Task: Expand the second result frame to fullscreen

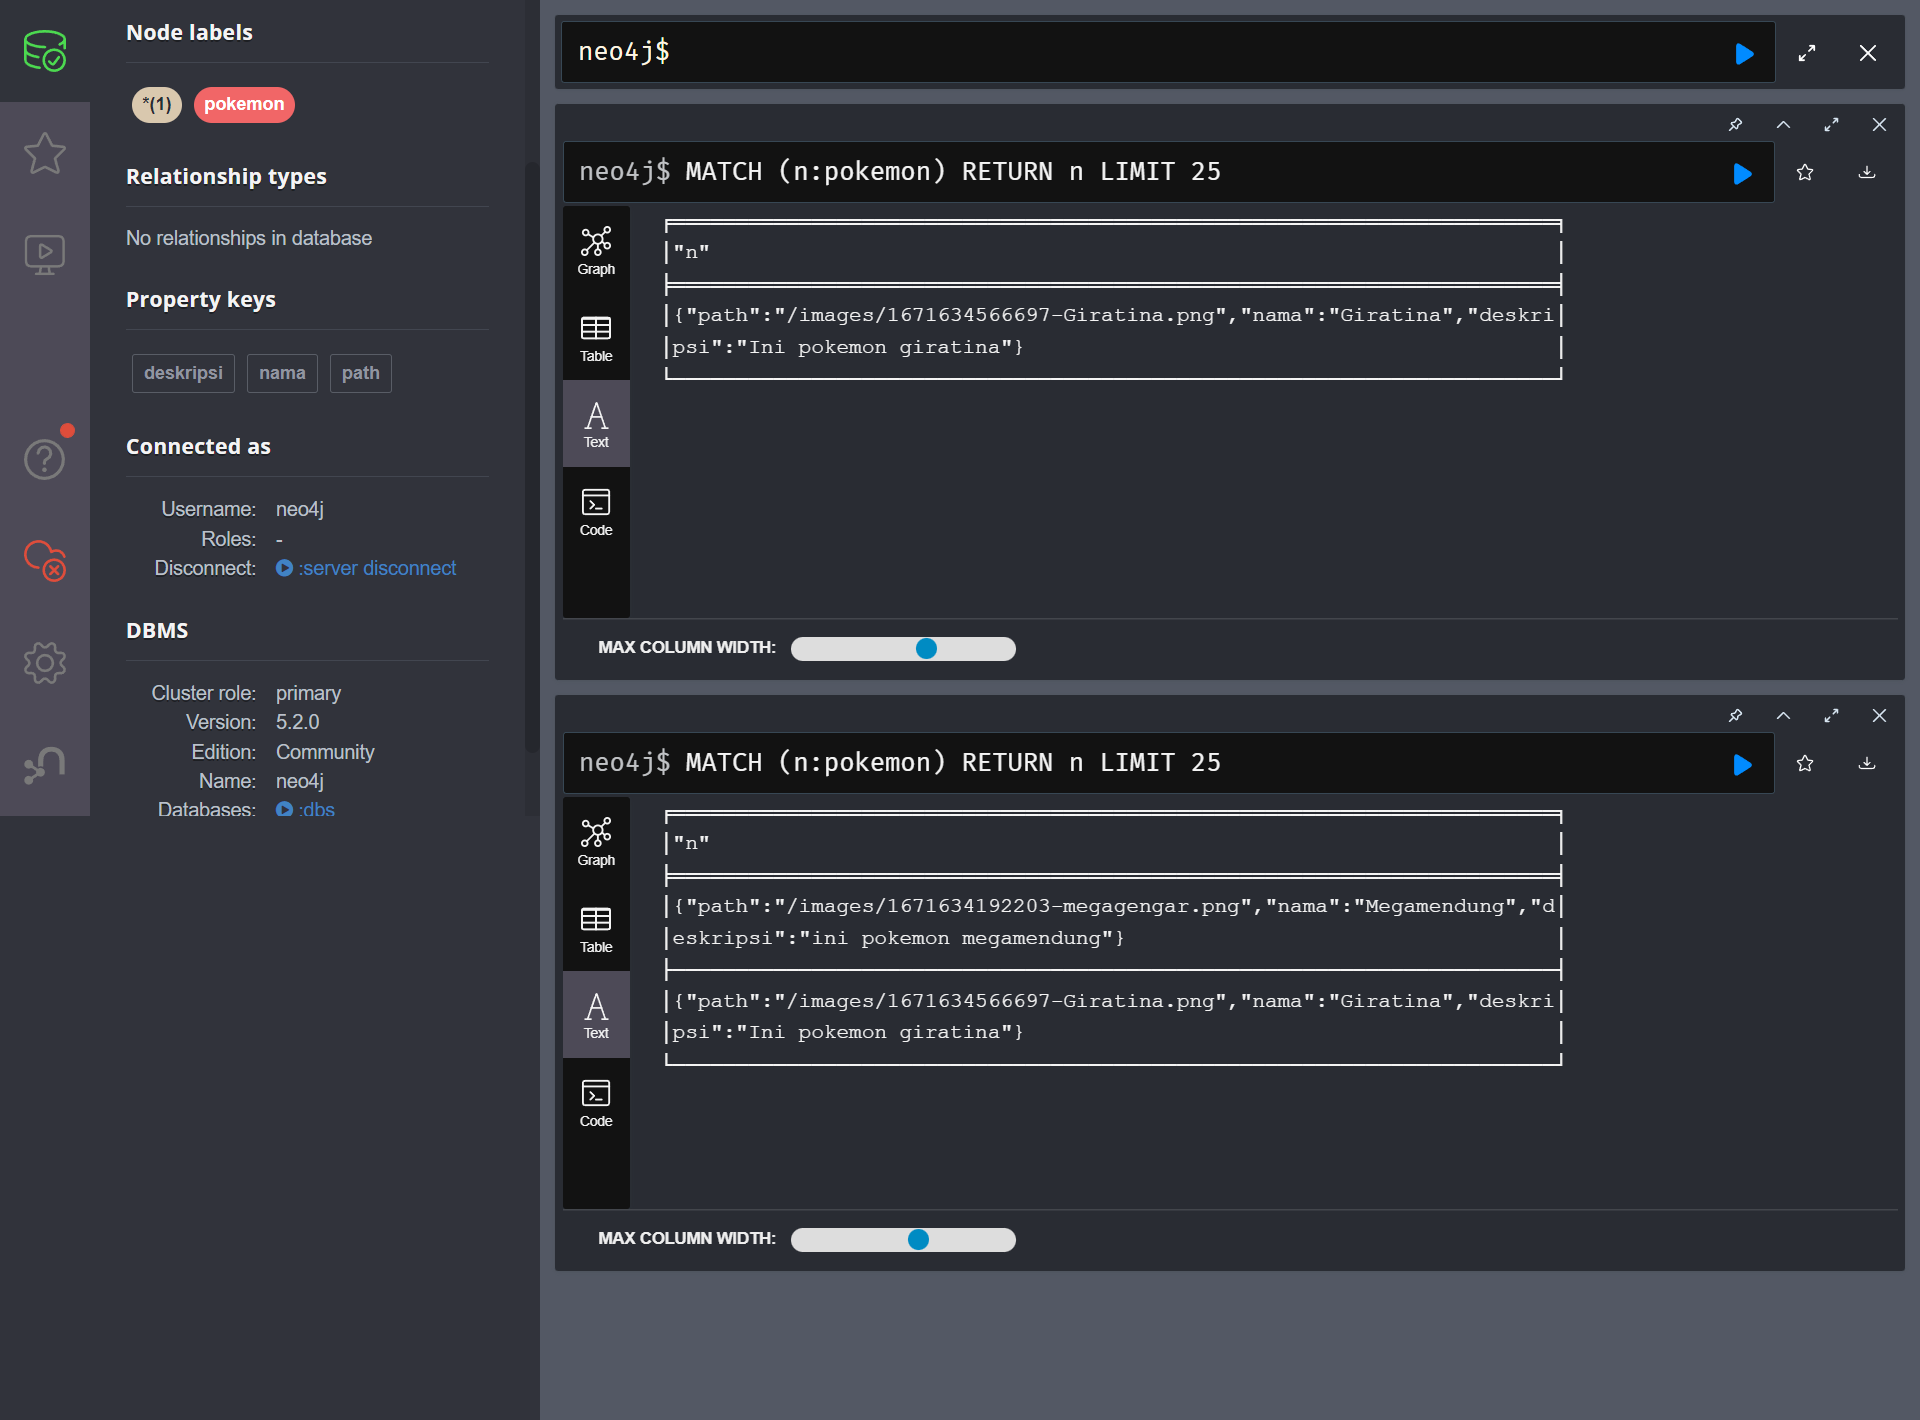Action: [1832, 716]
